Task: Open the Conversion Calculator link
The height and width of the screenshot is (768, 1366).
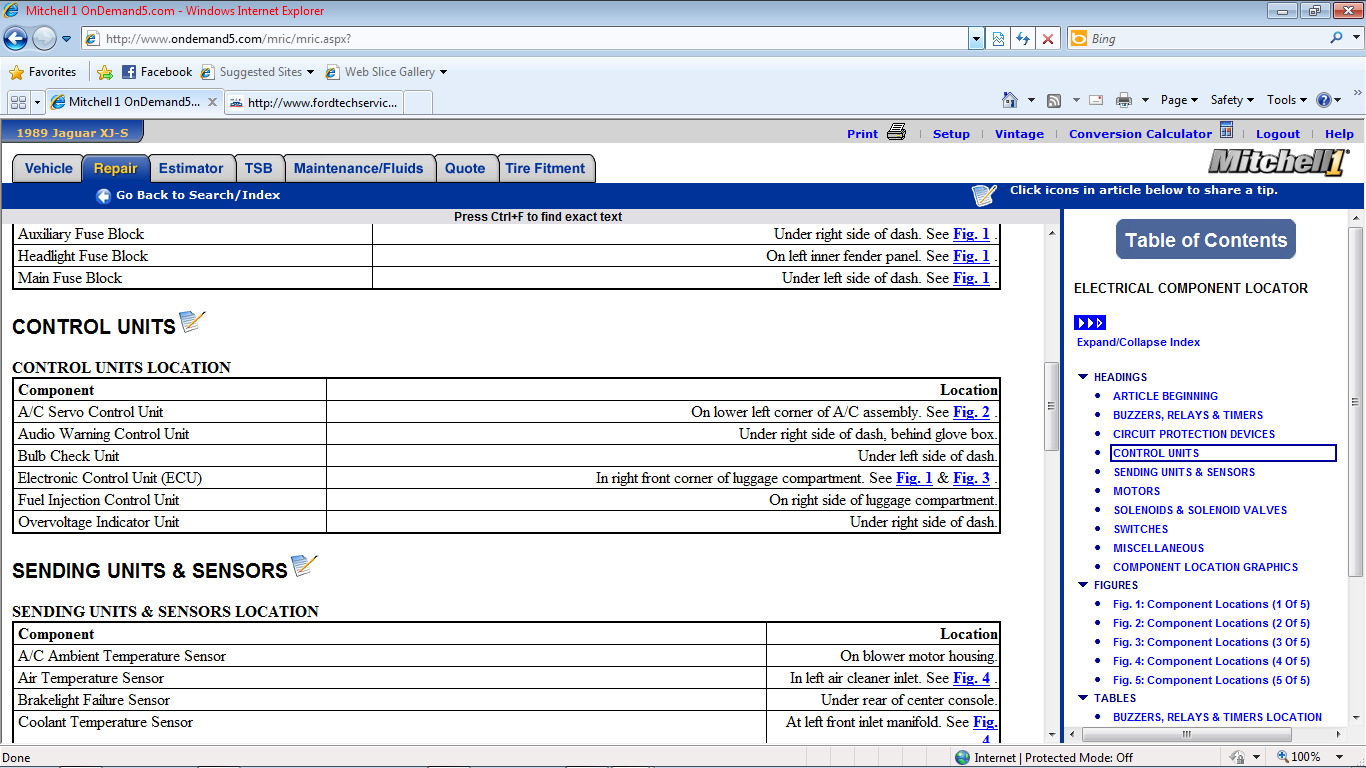Action: (x=1140, y=134)
